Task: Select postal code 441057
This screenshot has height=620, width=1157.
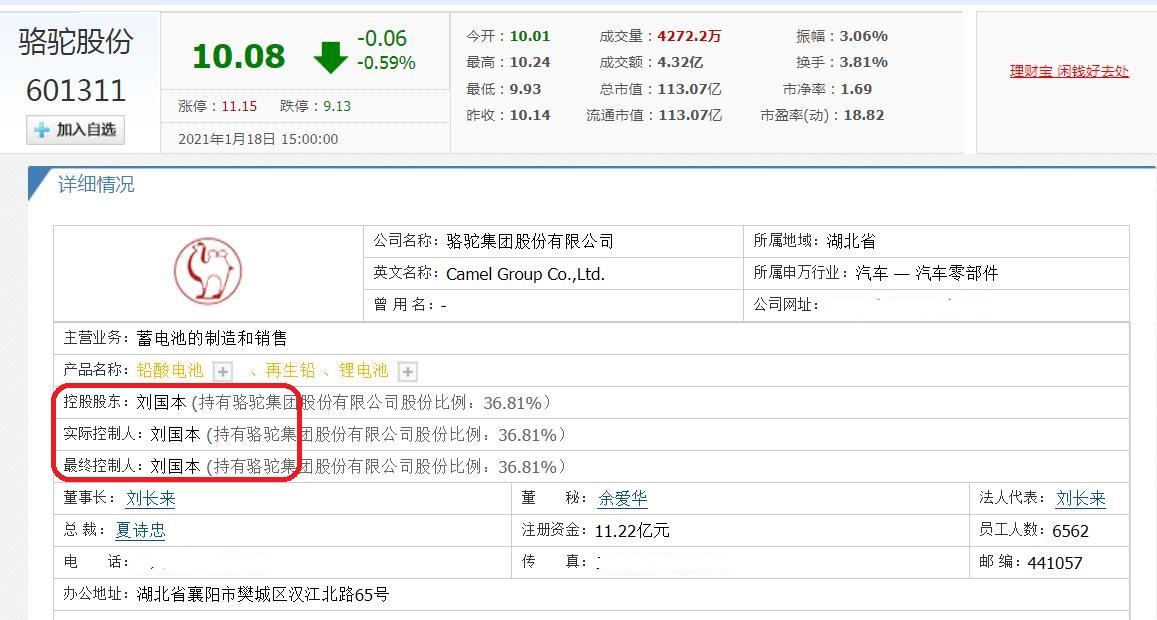Action: point(1055,562)
